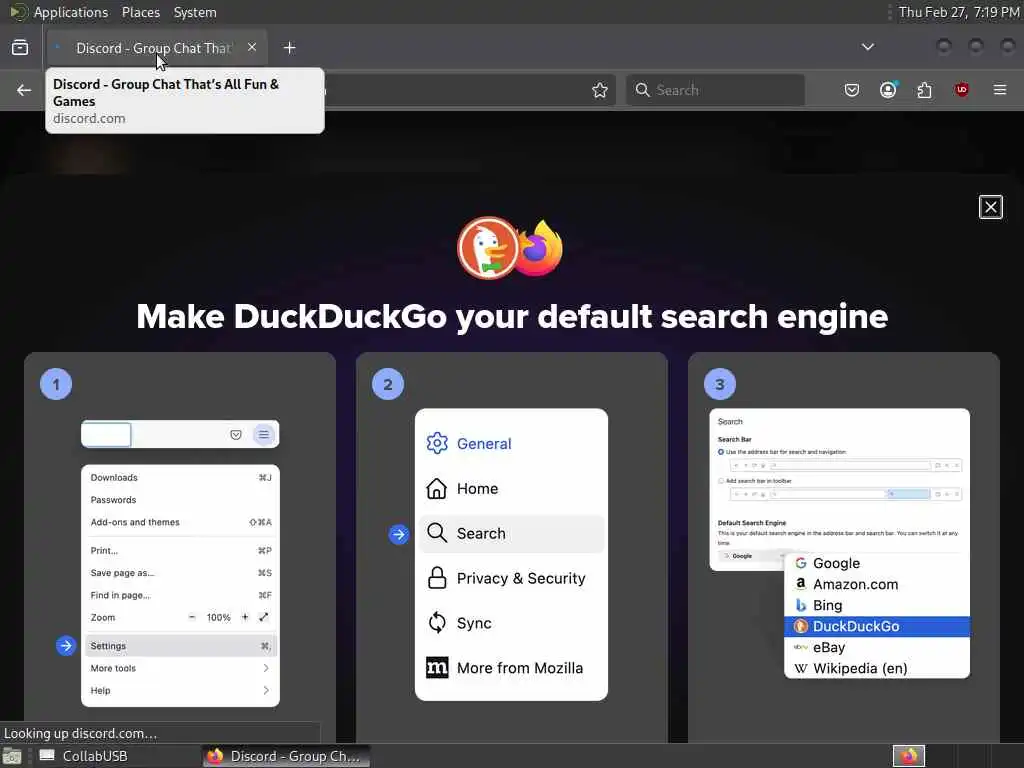
Task: Click the Search item in step 2
Action: point(511,534)
